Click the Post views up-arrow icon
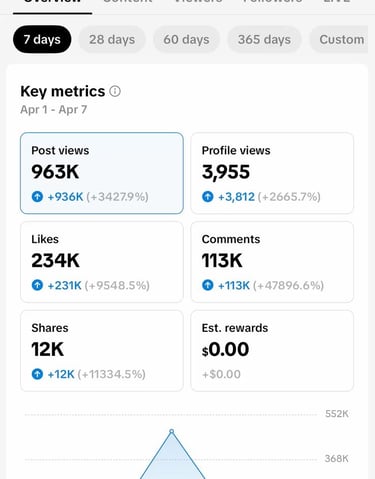This screenshot has height=479, width=375. pyautogui.click(x=37, y=196)
